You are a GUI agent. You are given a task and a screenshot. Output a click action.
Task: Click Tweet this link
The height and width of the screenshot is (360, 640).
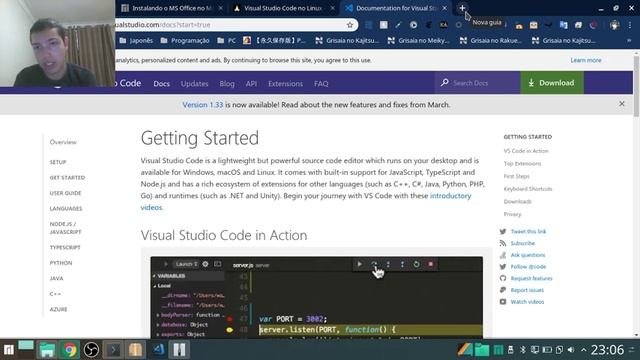coord(528,231)
